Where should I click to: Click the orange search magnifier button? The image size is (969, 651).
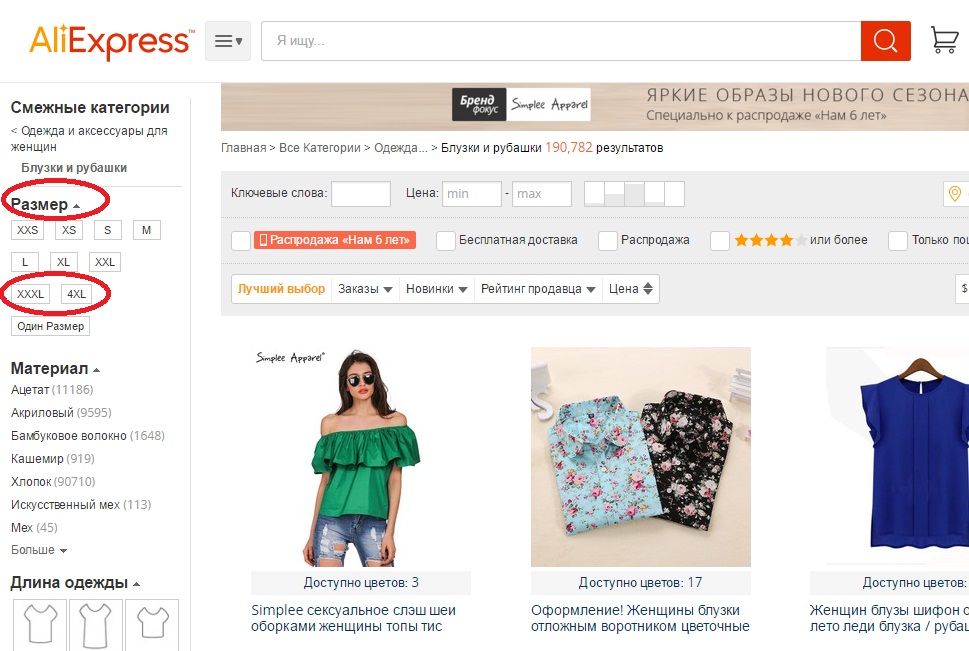click(x=885, y=41)
